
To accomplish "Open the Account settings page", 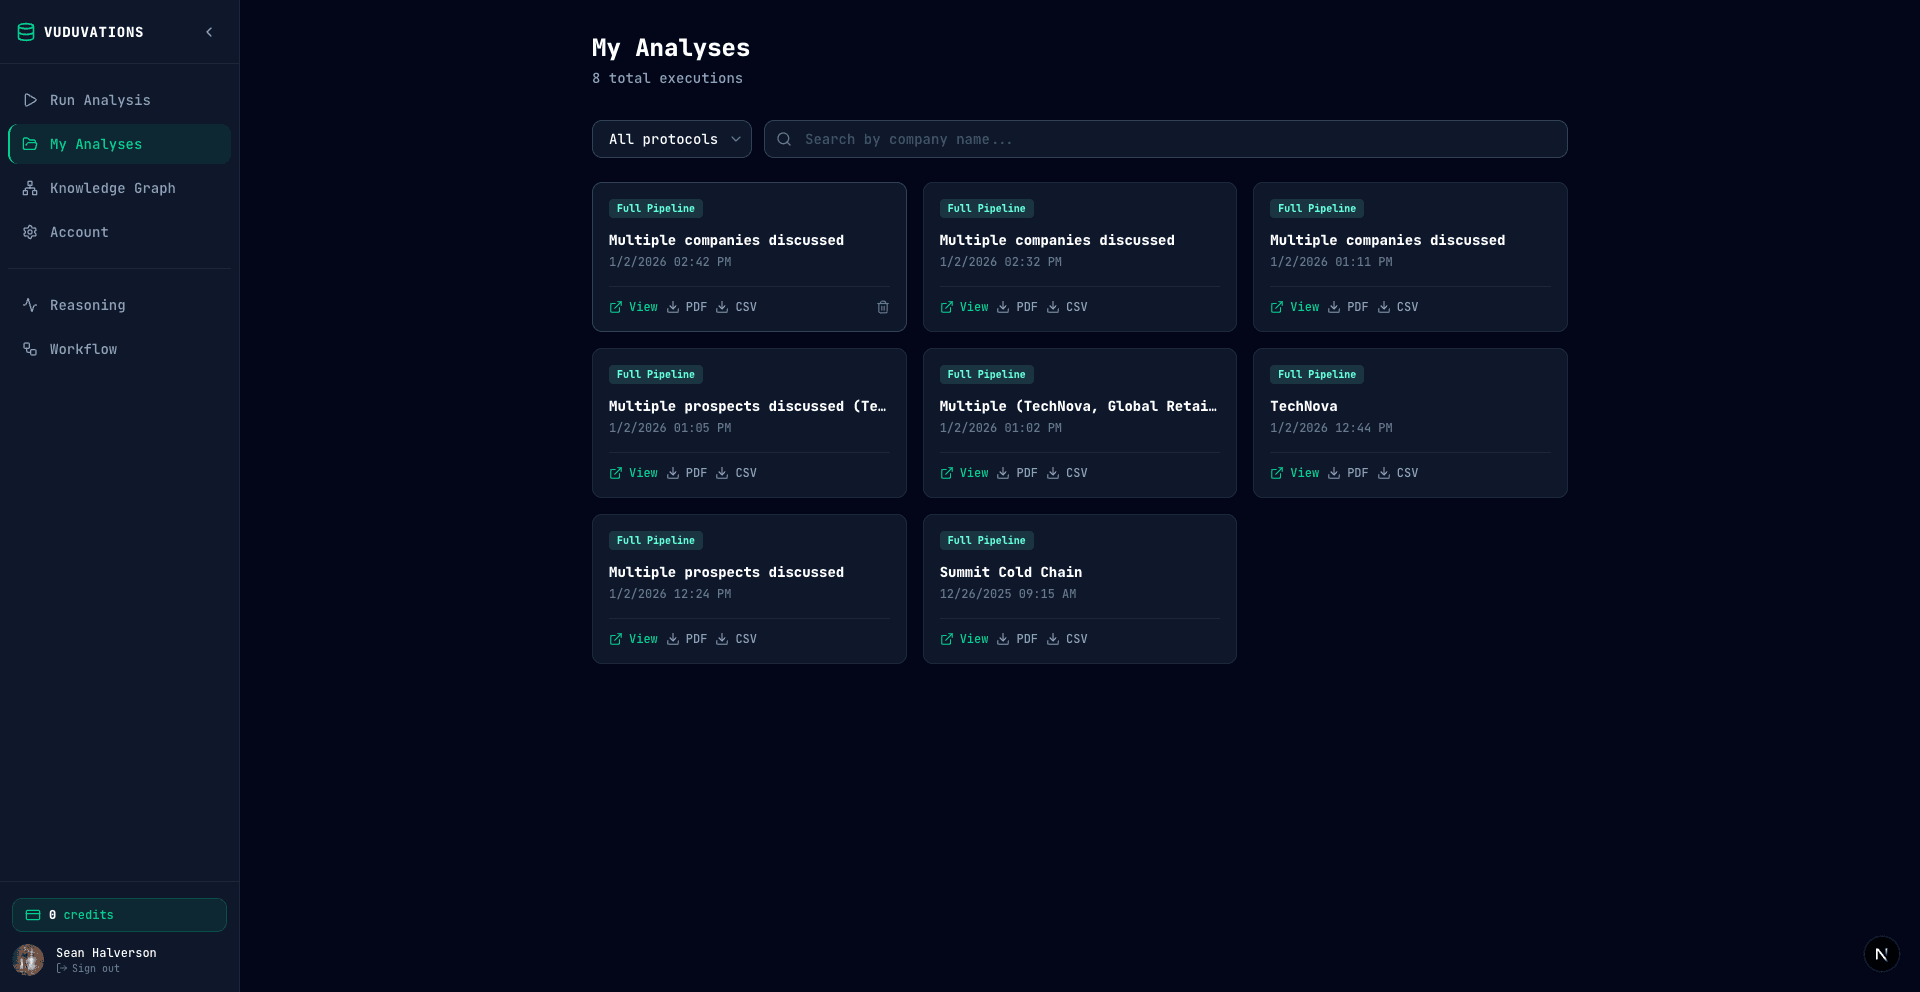I will [119, 232].
